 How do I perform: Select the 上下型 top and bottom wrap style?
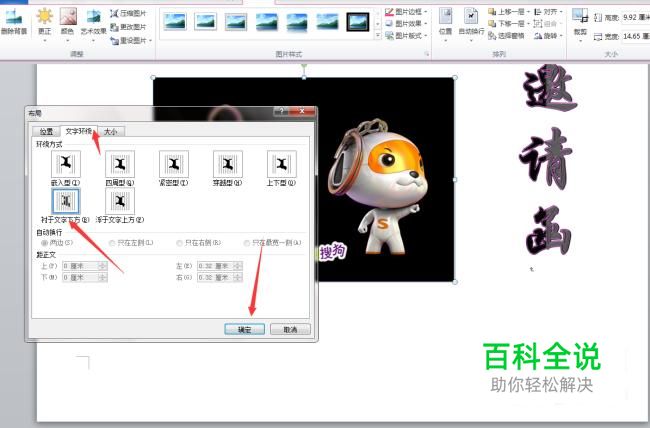tap(282, 164)
